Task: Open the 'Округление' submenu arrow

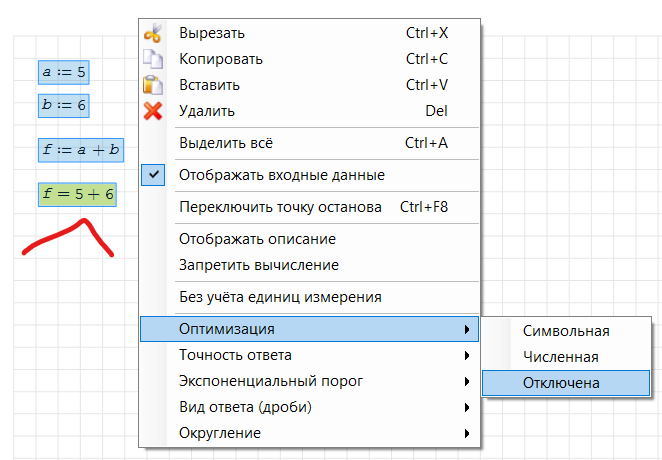Action: coord(466,433)
